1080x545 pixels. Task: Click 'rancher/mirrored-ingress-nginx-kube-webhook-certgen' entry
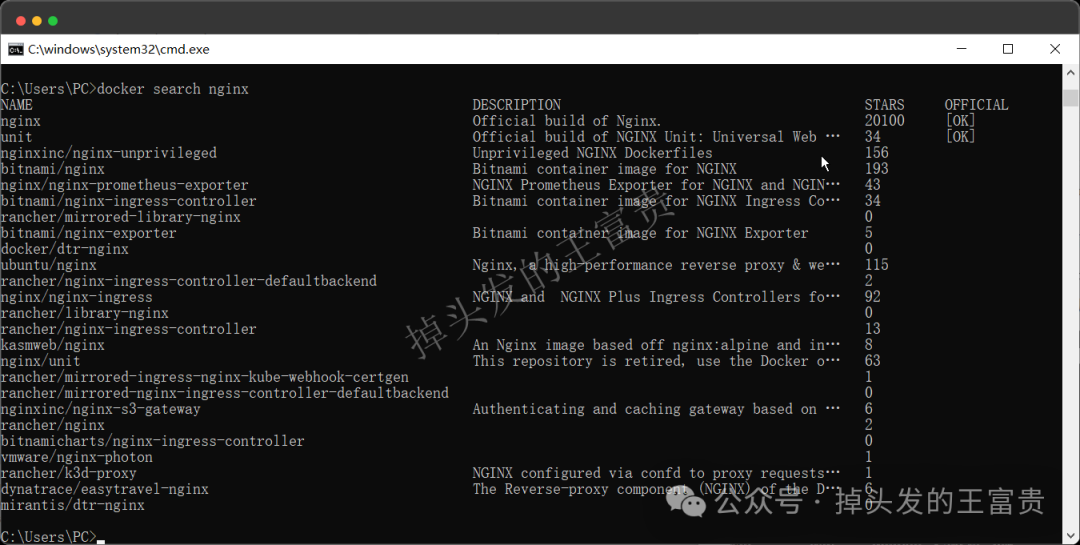tap(205, 378)
